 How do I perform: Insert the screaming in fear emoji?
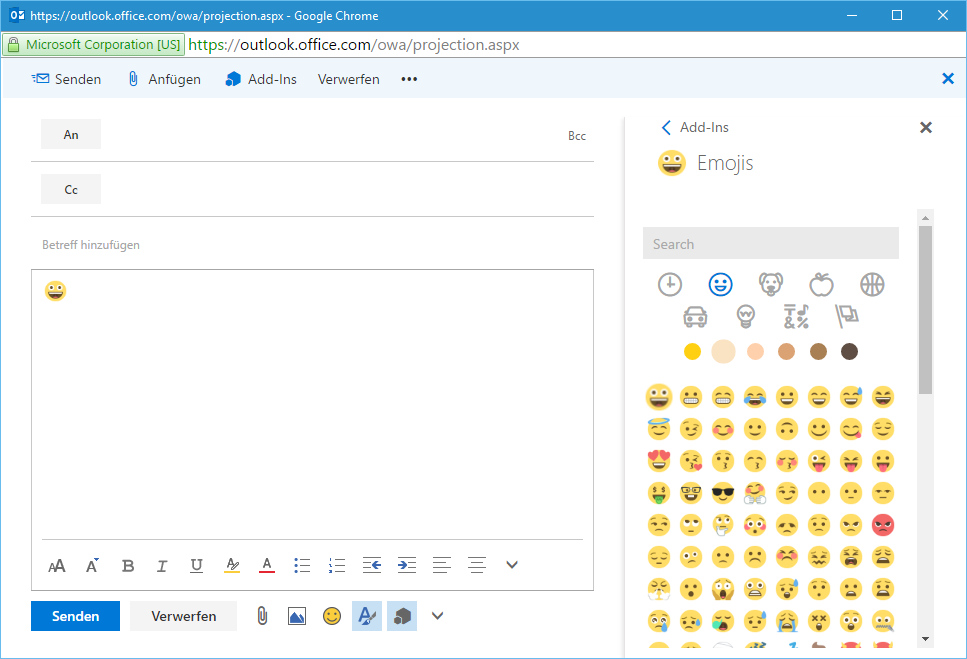(x=723, y=589)
